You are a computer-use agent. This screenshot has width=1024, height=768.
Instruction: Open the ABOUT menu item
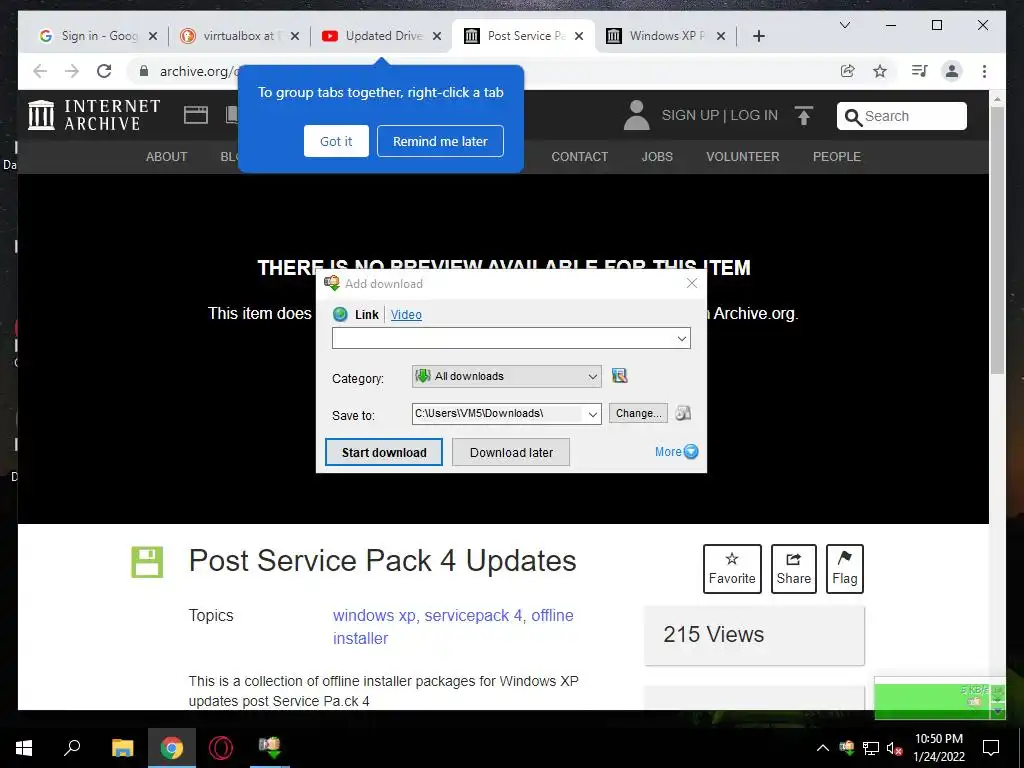coord(167,157)
